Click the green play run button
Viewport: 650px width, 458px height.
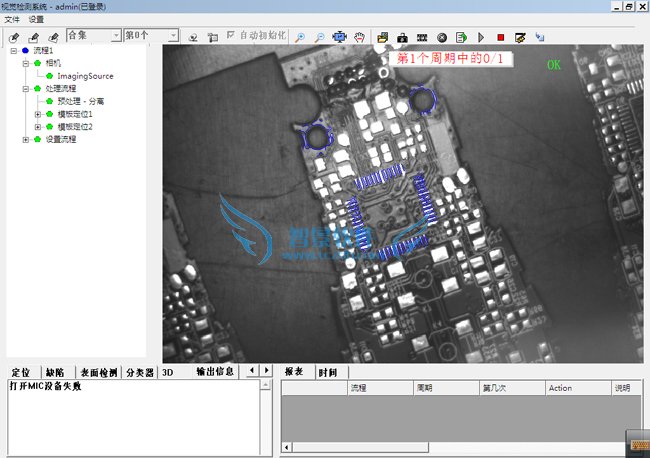pos(480,37)
